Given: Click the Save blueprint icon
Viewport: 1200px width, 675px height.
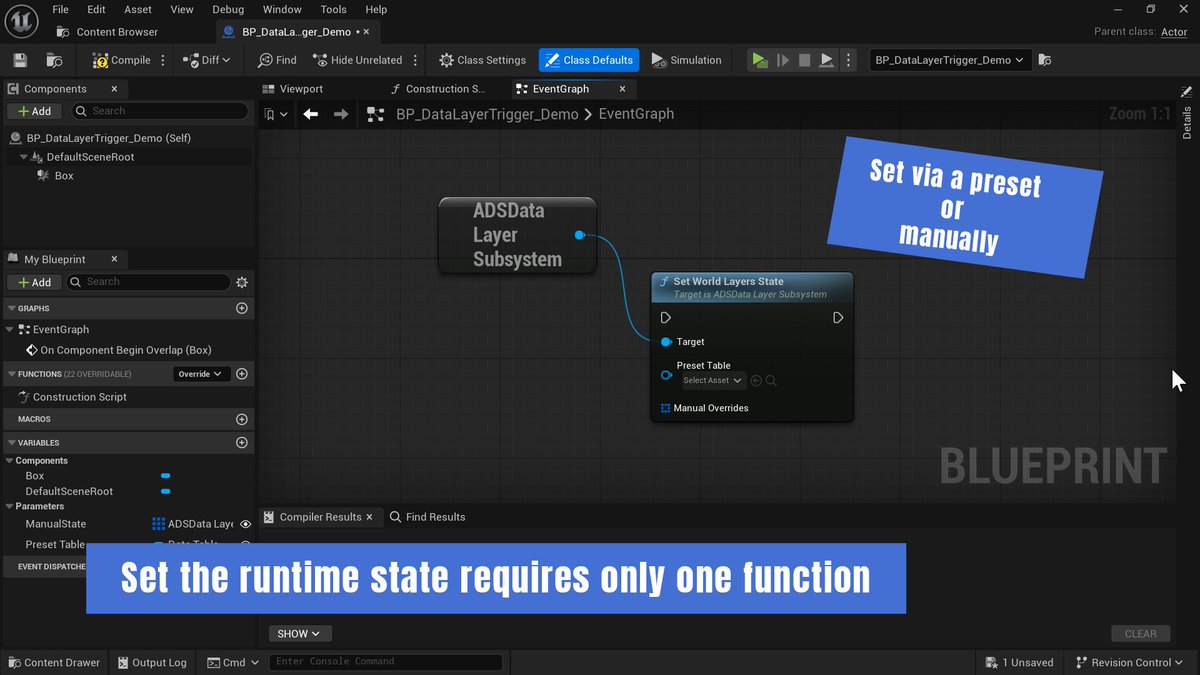Looking at the screenshot, I should coord(20,60).
